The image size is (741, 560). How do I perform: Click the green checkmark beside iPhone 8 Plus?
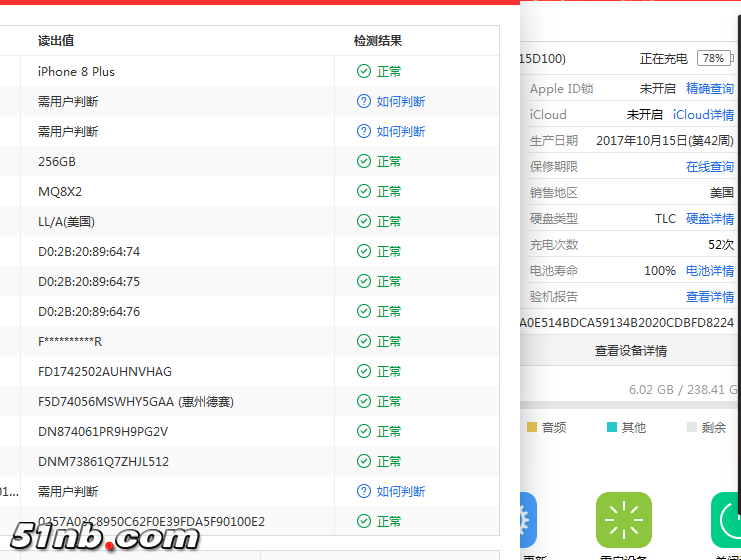coord(364,71)
